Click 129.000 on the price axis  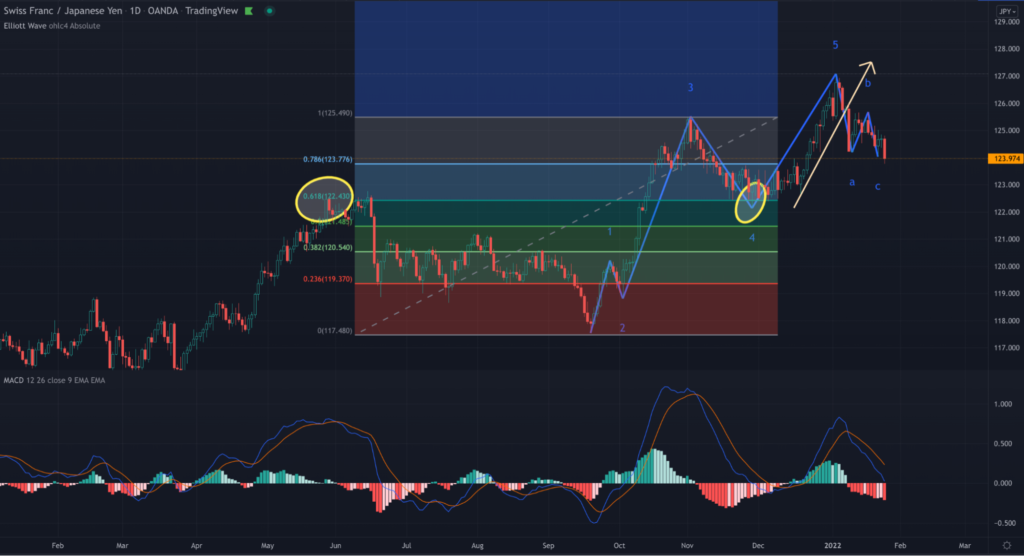(x=1006, y=22)
